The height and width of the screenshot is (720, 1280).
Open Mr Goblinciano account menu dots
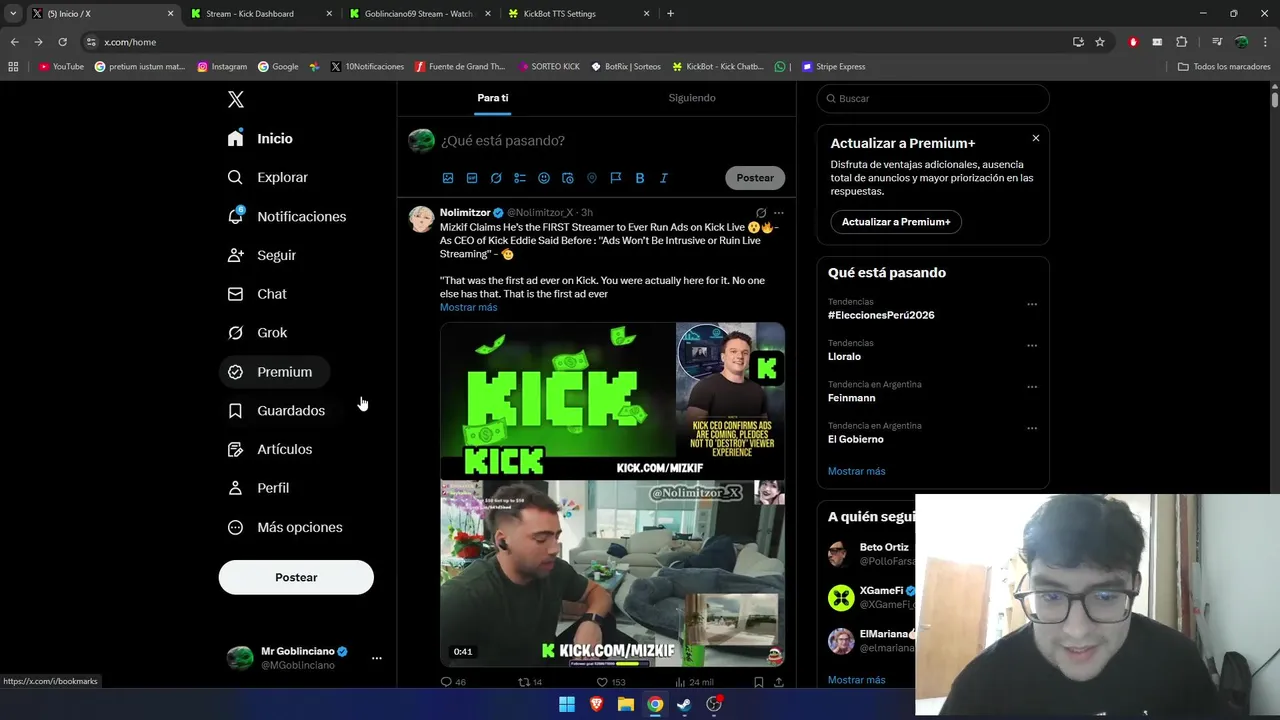click(x=376, y=658)
